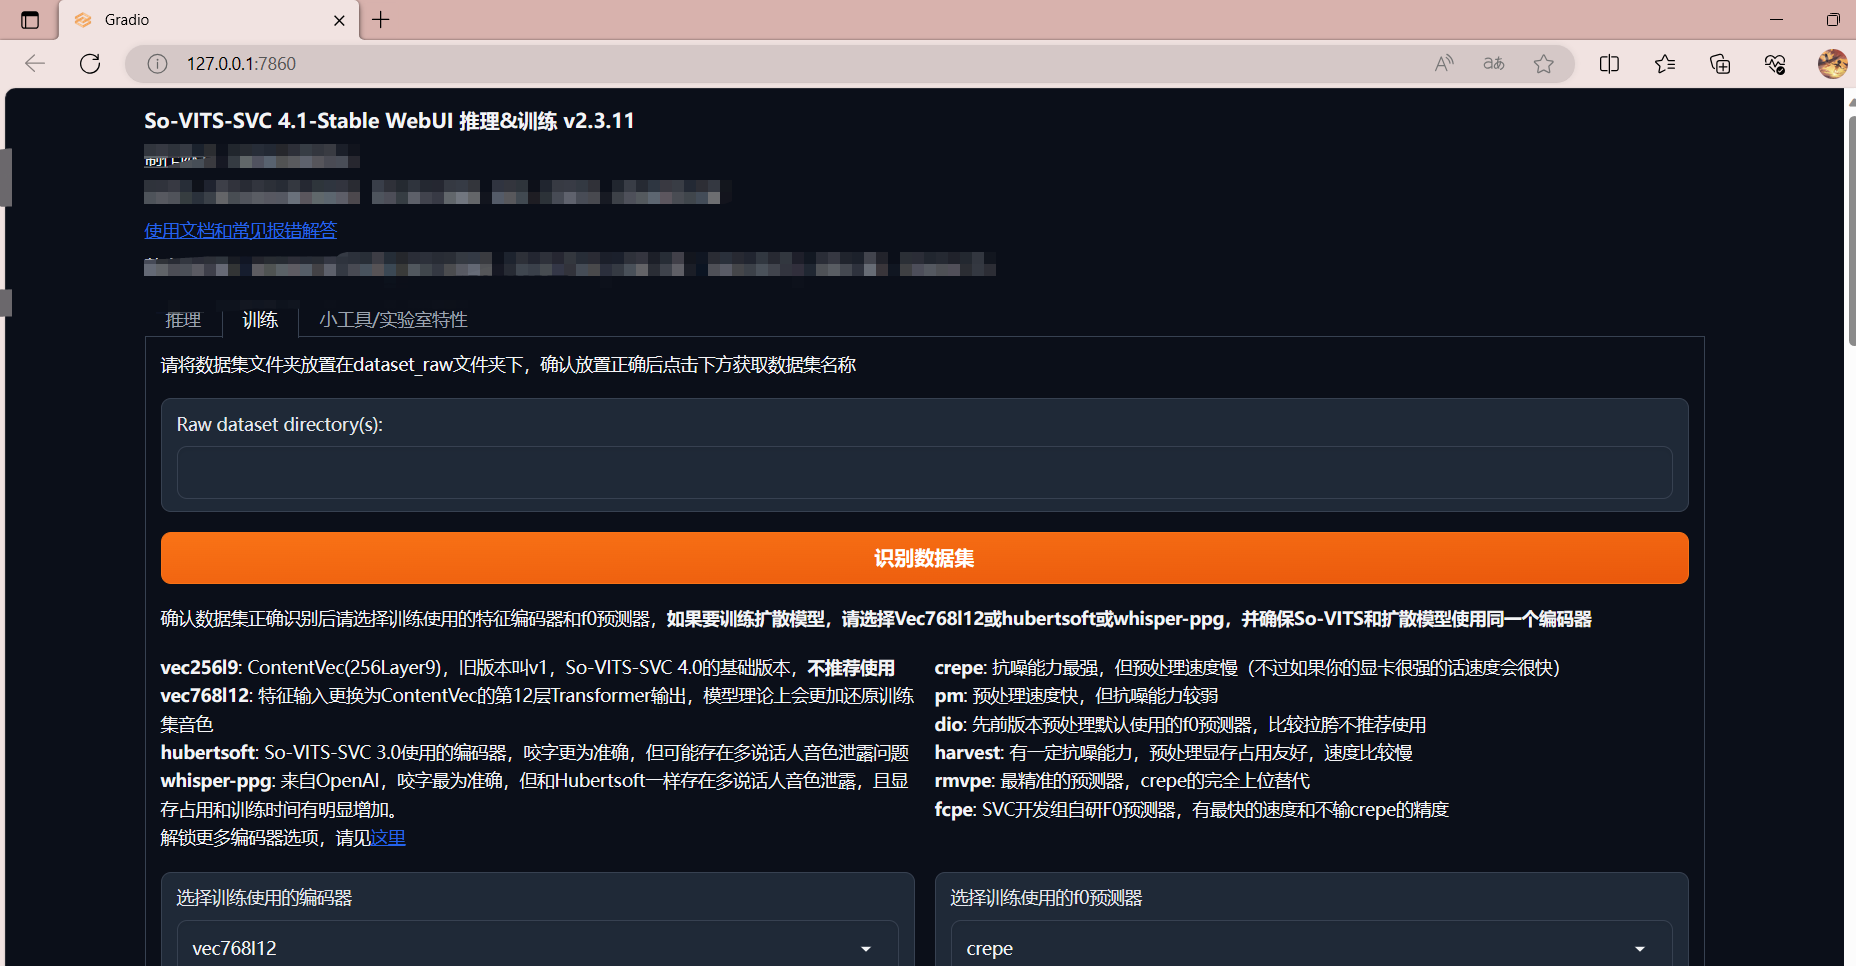Expand the crepe f0 predictor dropdown

[x=1311, y=948]
